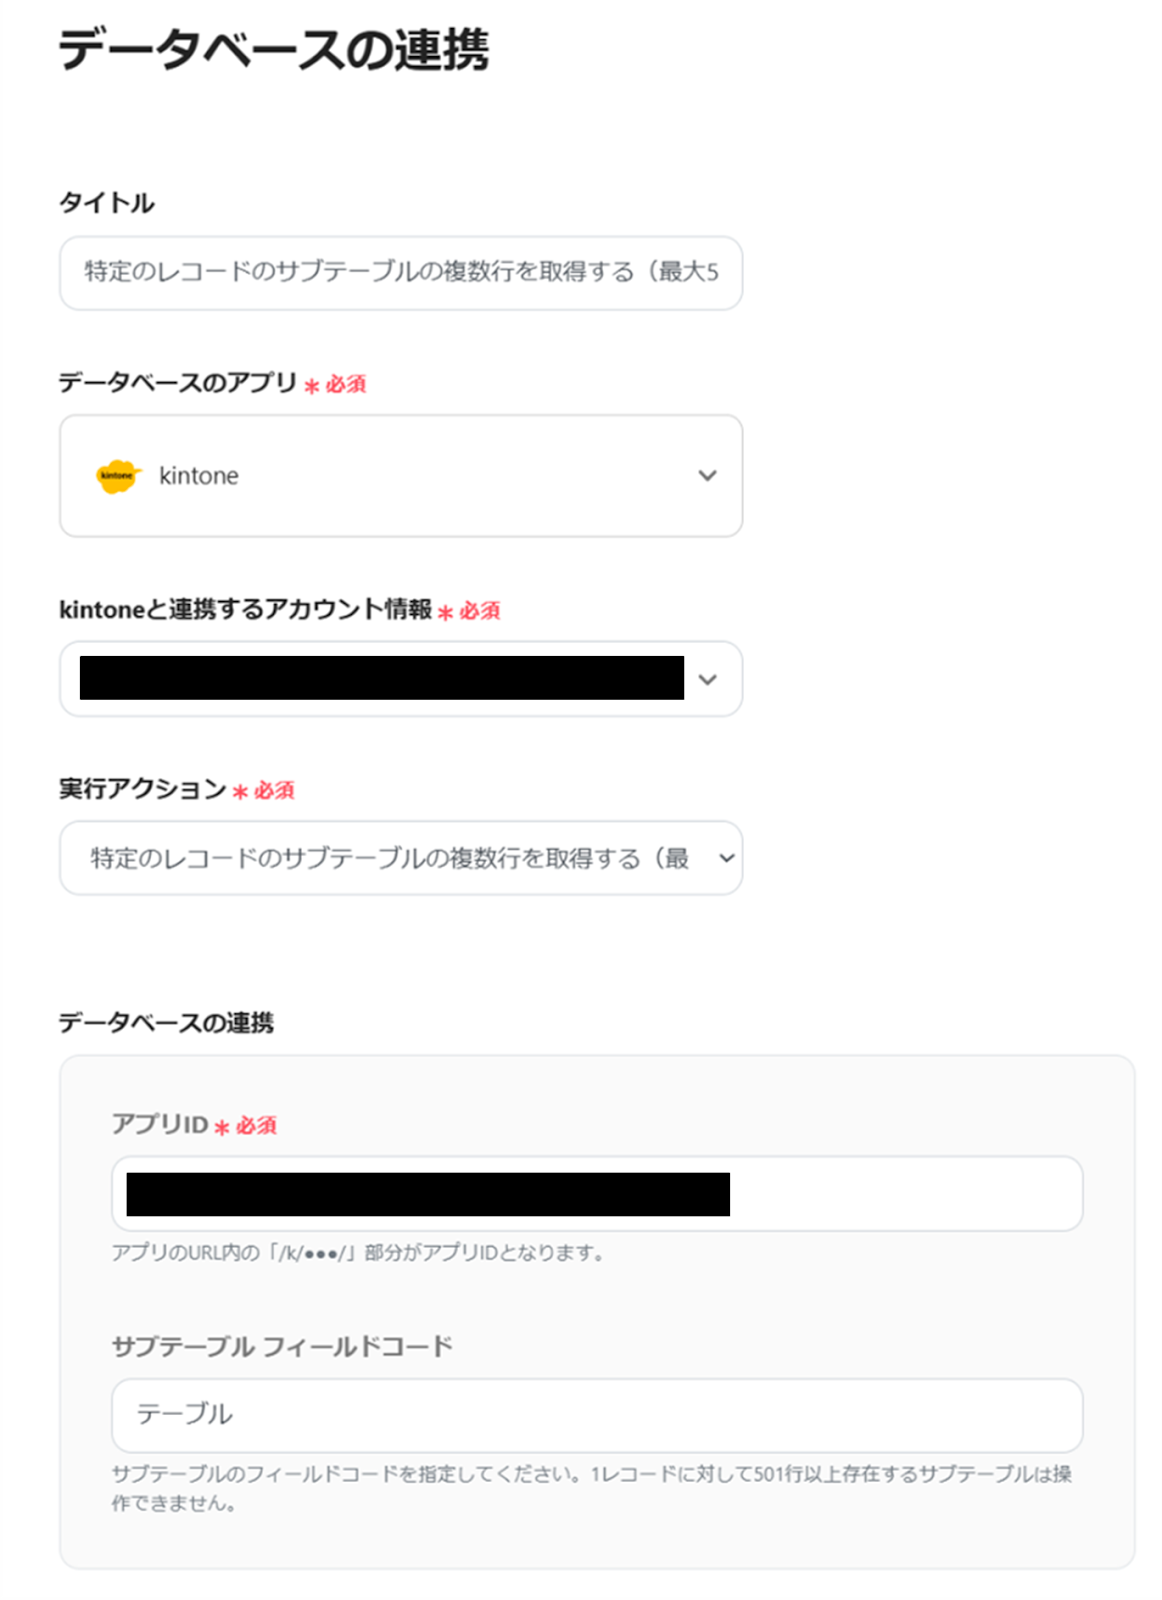Click the サブテーブル フィールドコード label

(x=282, y=1347)
